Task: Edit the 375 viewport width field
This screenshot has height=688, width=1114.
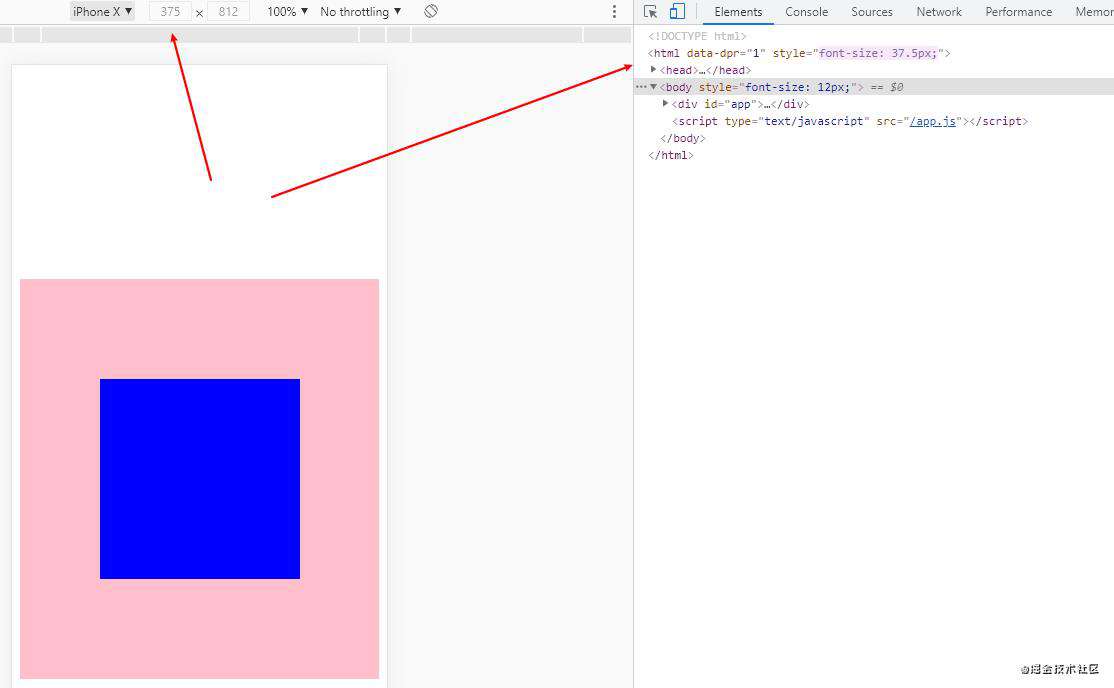Action: (x=171, y=11)
